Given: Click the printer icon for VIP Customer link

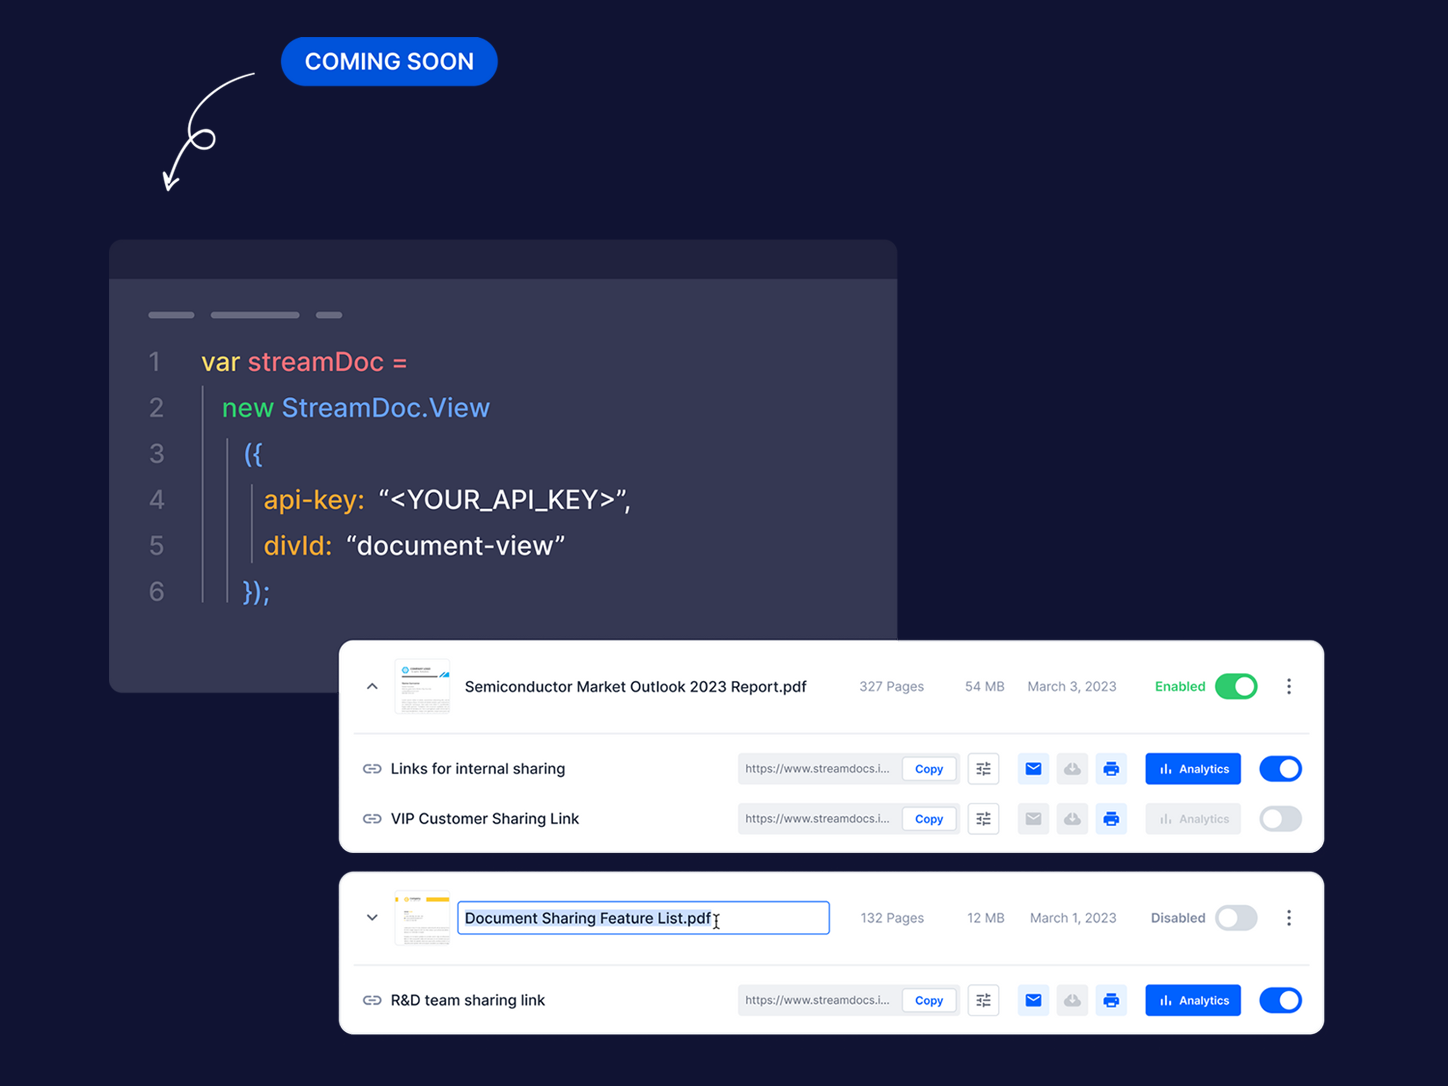Looking at the screenshot, I should (1111, 818).
